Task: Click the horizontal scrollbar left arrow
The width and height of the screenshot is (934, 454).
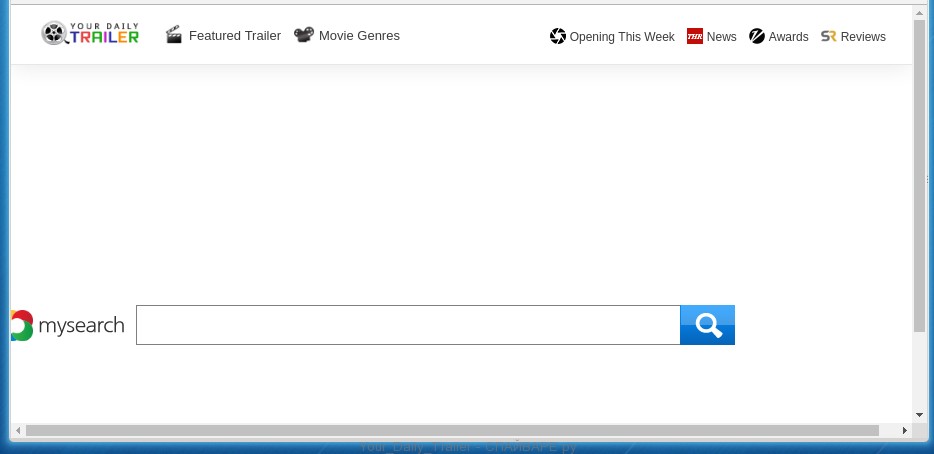Action: pyautogui.click(x=18, y=430)
